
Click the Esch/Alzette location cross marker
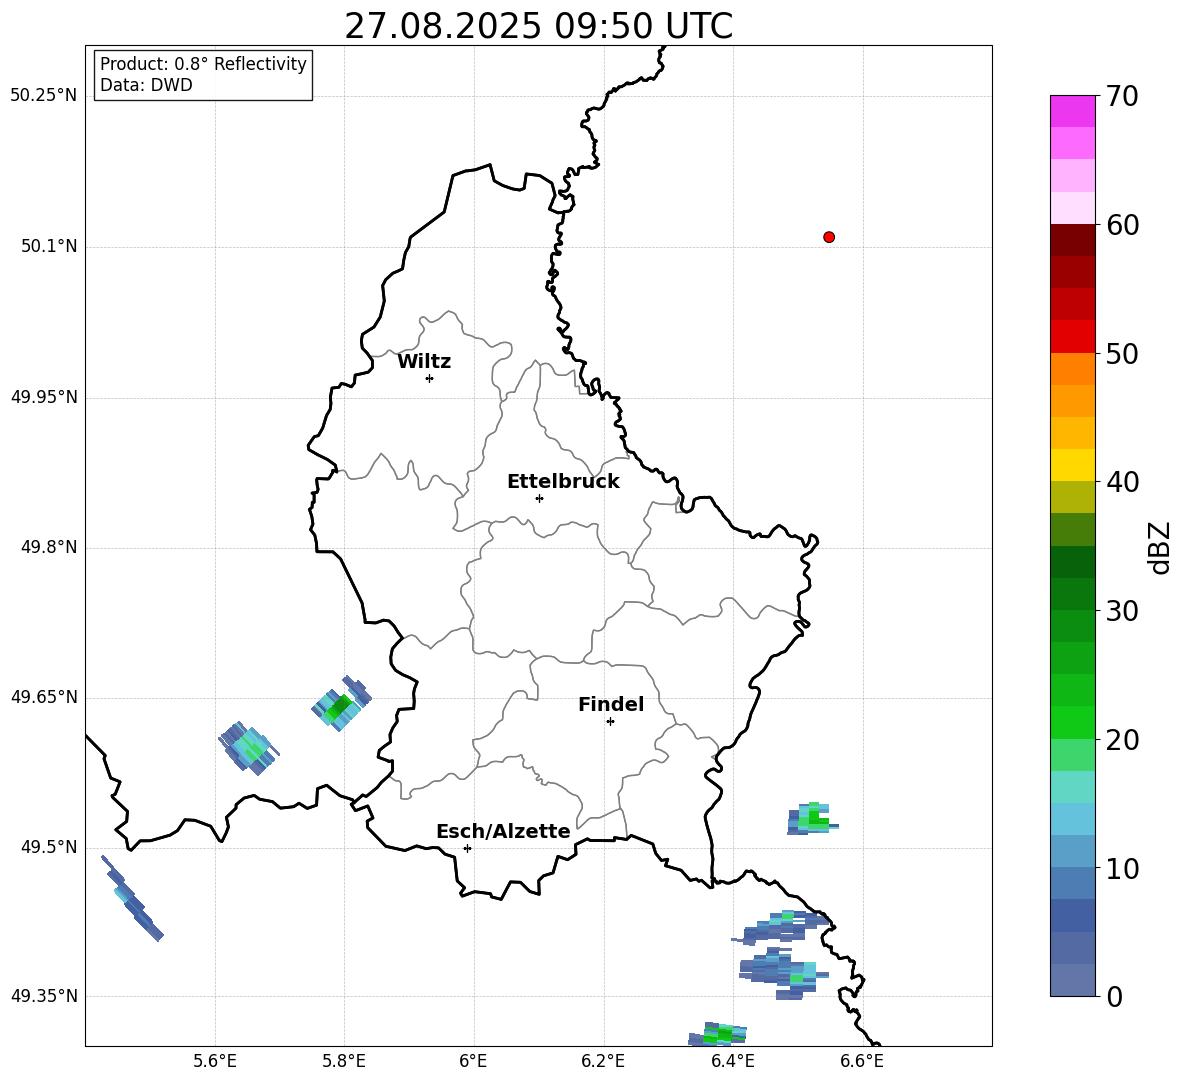coord(467,848)
